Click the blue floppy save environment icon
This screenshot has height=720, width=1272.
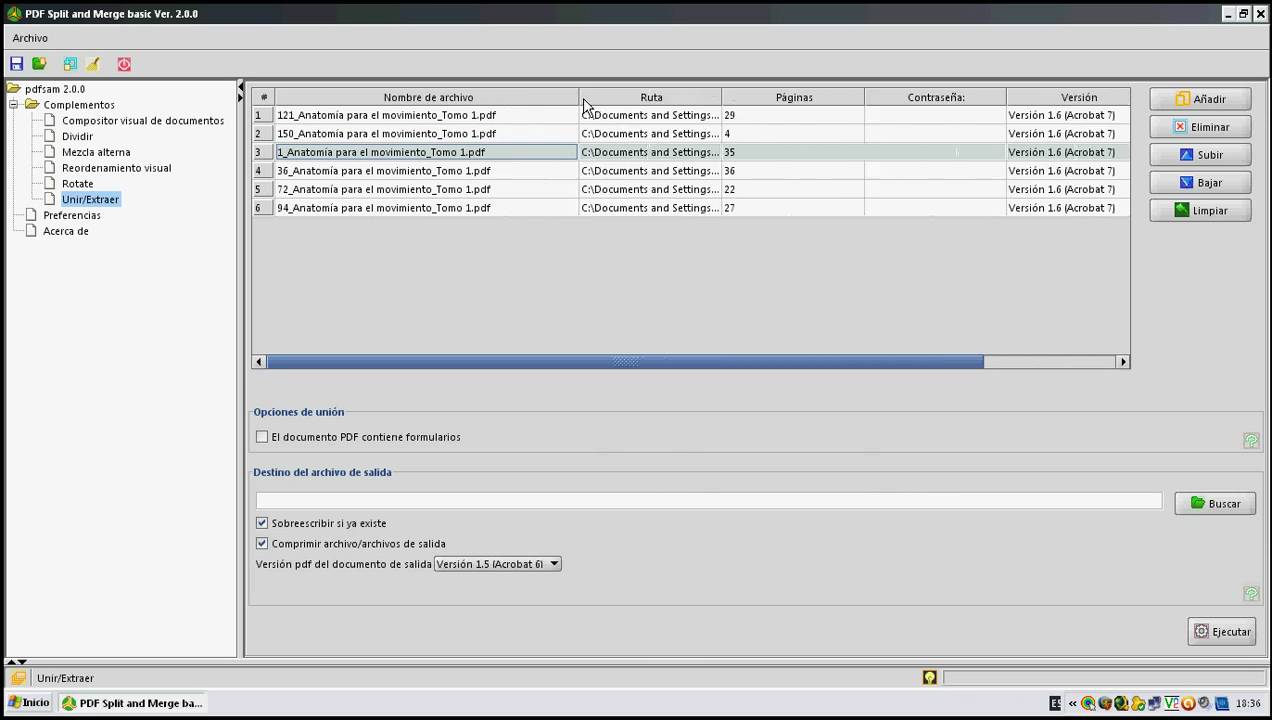pos(16,64)
